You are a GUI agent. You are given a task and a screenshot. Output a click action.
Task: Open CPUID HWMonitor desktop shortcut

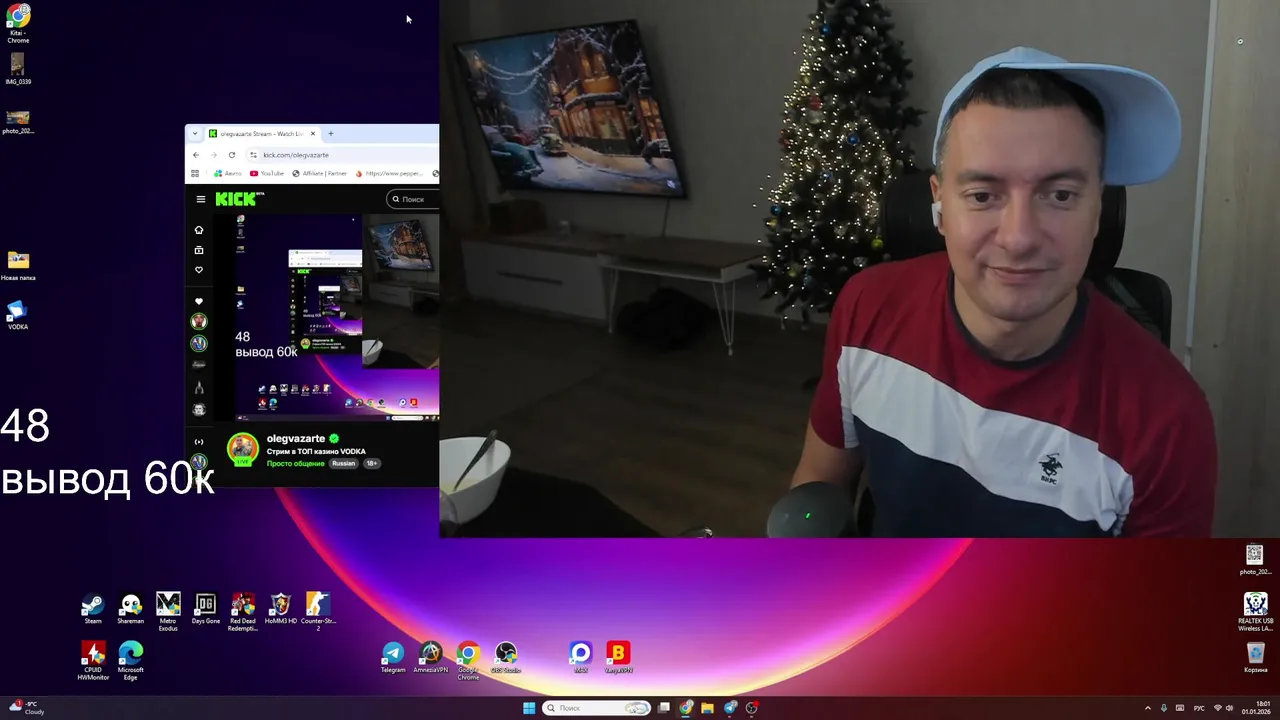[93, 661]
